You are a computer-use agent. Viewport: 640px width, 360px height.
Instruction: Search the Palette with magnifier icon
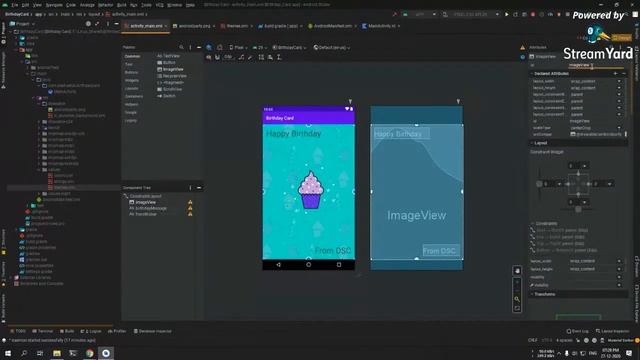181,47
